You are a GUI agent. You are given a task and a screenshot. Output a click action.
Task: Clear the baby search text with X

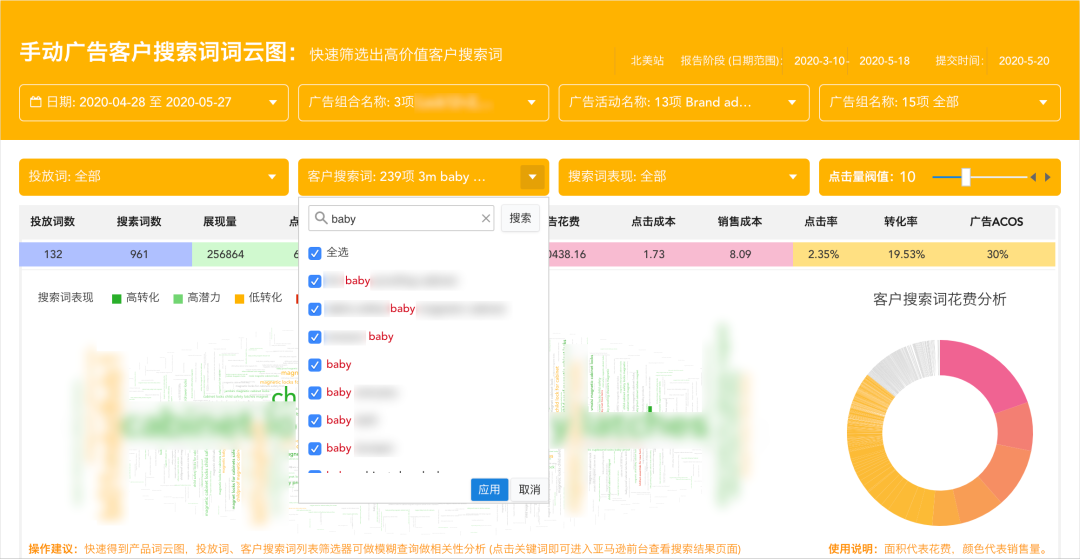click(x=486, y=218)
